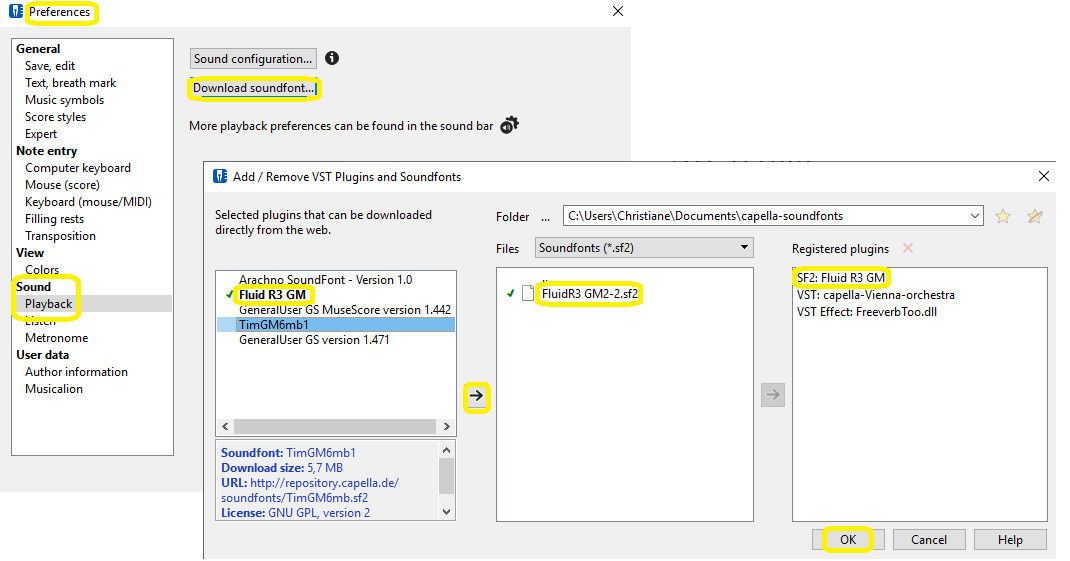Open the Files type Soundfonts dropdown
The width and height of the screenshot is (1070, 561).
click(x=644, y=248)
